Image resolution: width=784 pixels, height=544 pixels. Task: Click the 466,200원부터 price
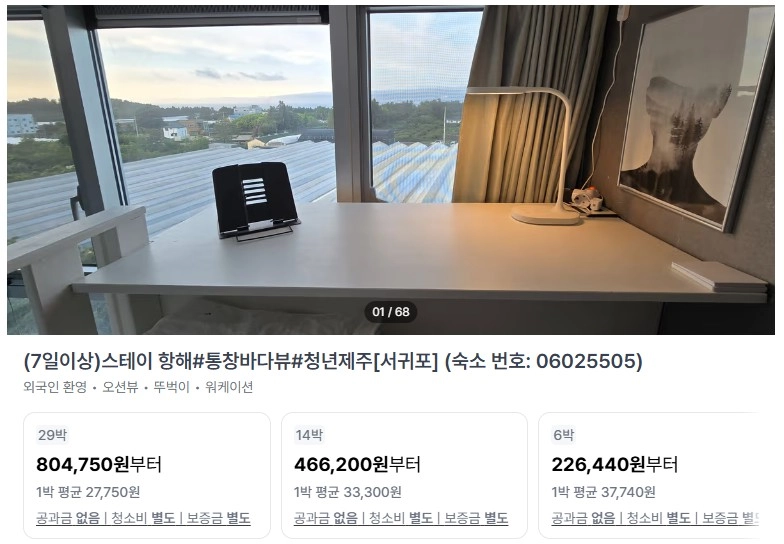pos(357,464)
